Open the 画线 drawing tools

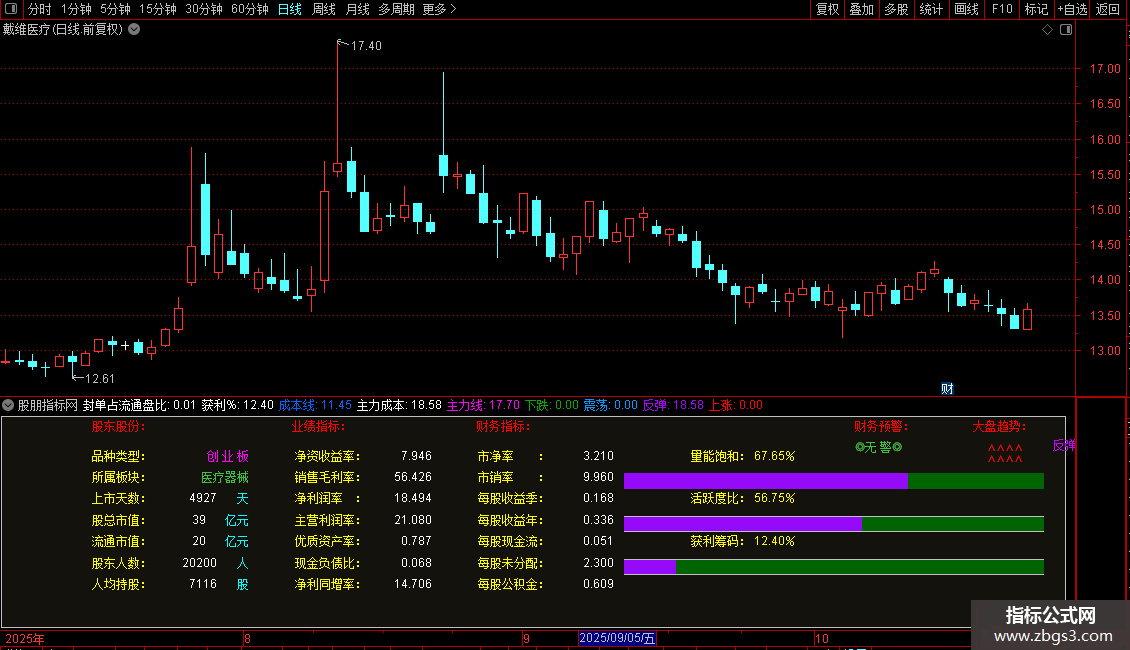[966, 10]
